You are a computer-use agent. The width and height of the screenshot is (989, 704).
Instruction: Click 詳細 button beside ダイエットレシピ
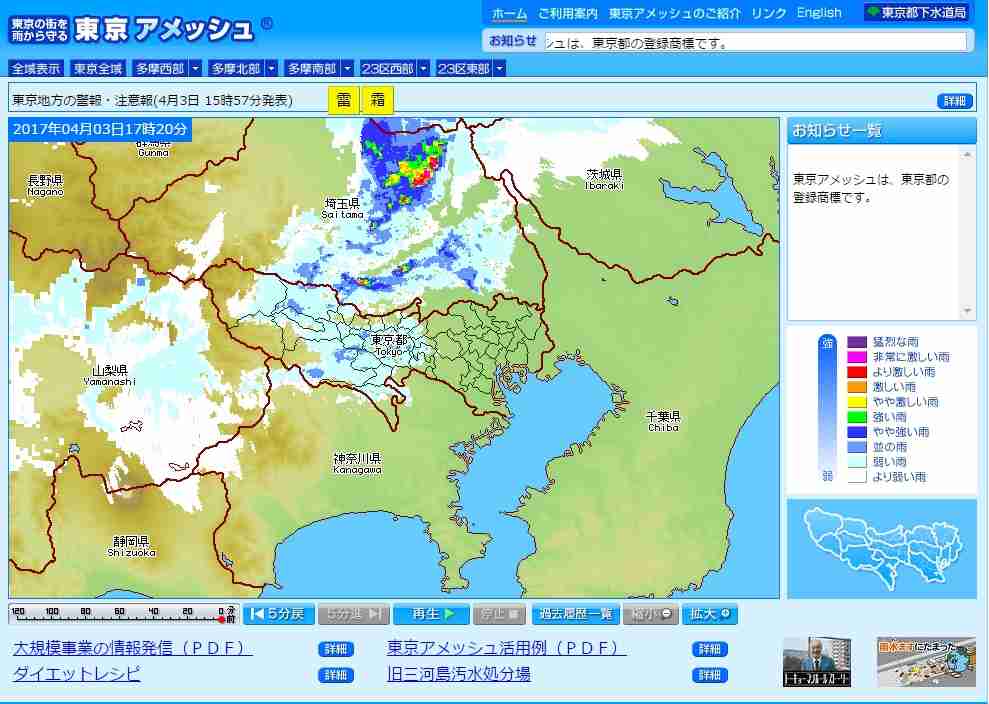pos(336,675)
